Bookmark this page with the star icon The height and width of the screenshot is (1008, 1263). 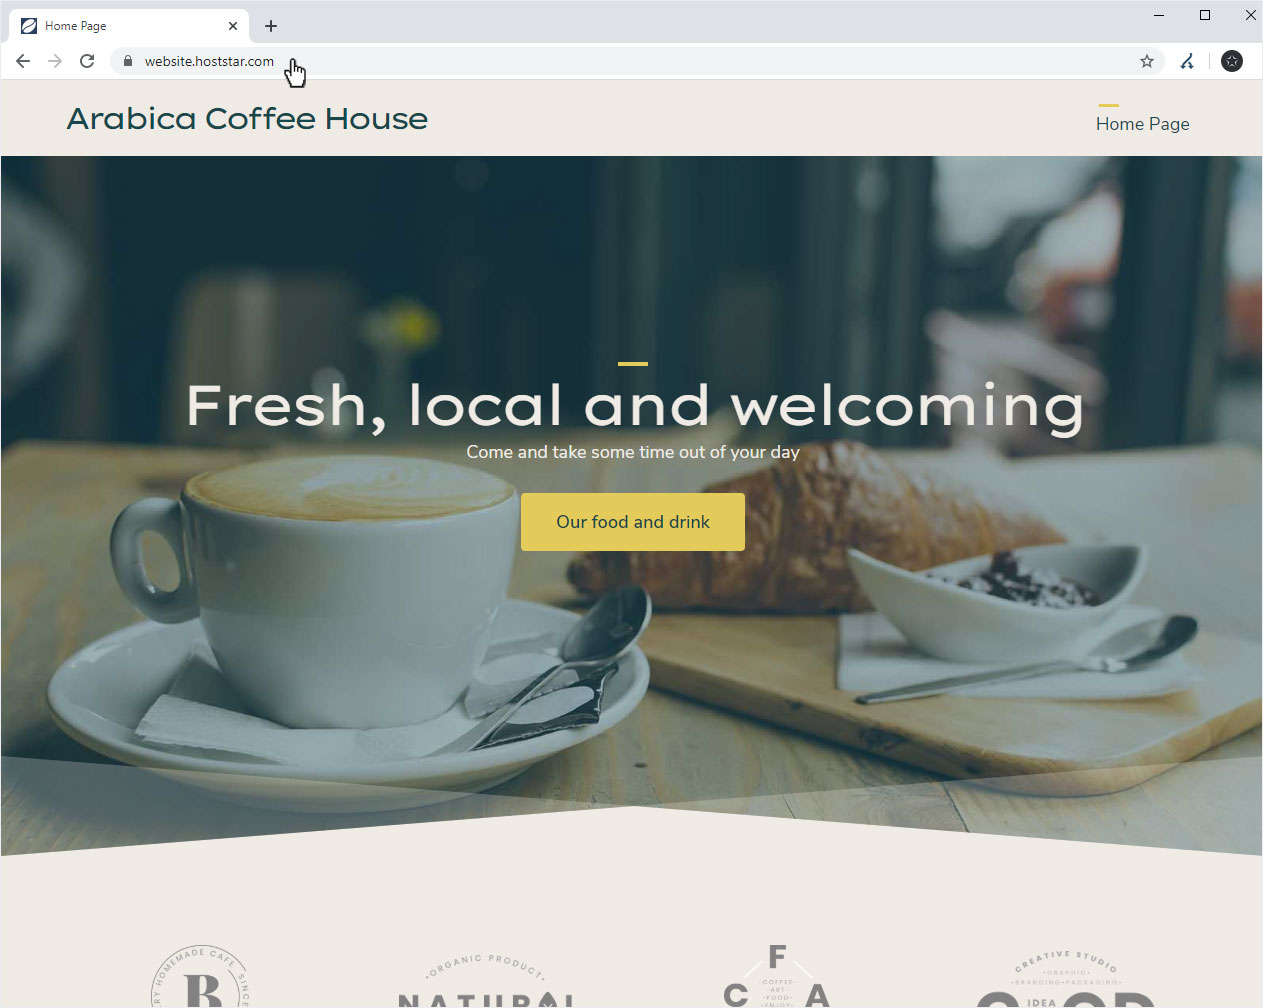1147,61
